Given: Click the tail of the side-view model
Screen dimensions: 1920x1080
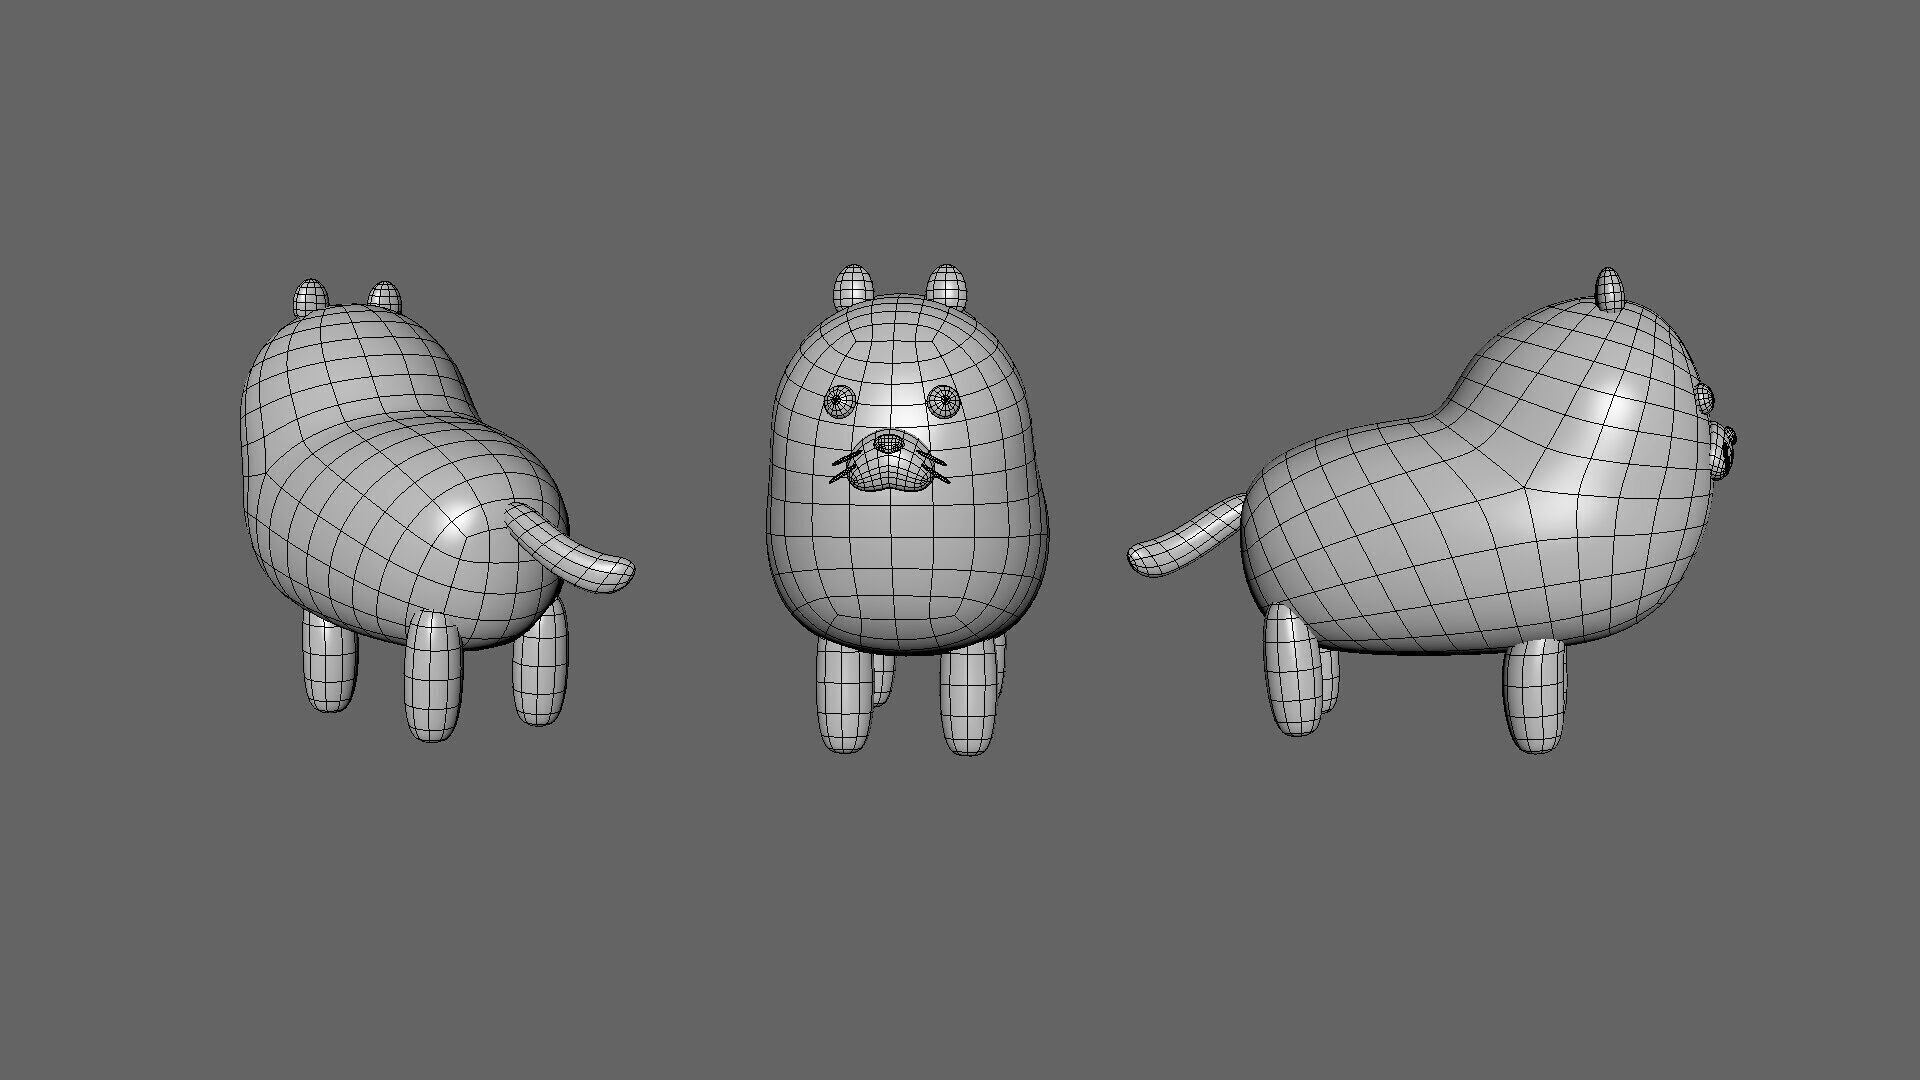Looking at the screenshot, I should (1188, 538).
